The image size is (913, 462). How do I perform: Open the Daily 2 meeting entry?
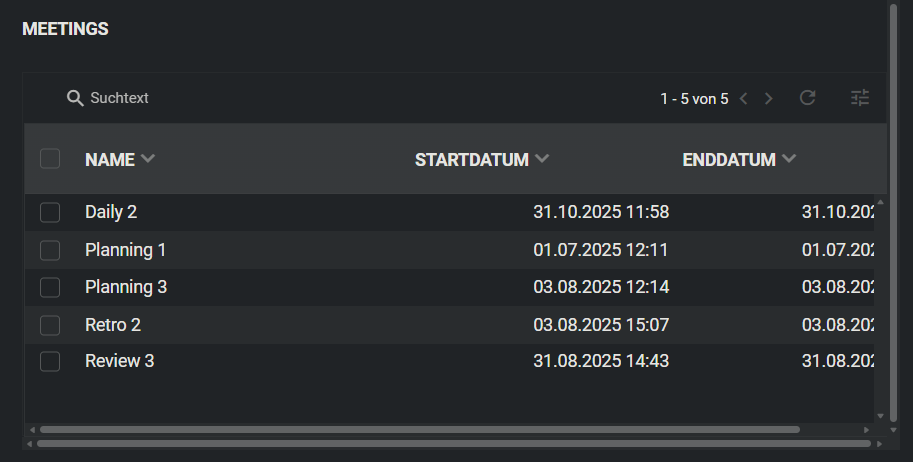click(x=111, y=212)
